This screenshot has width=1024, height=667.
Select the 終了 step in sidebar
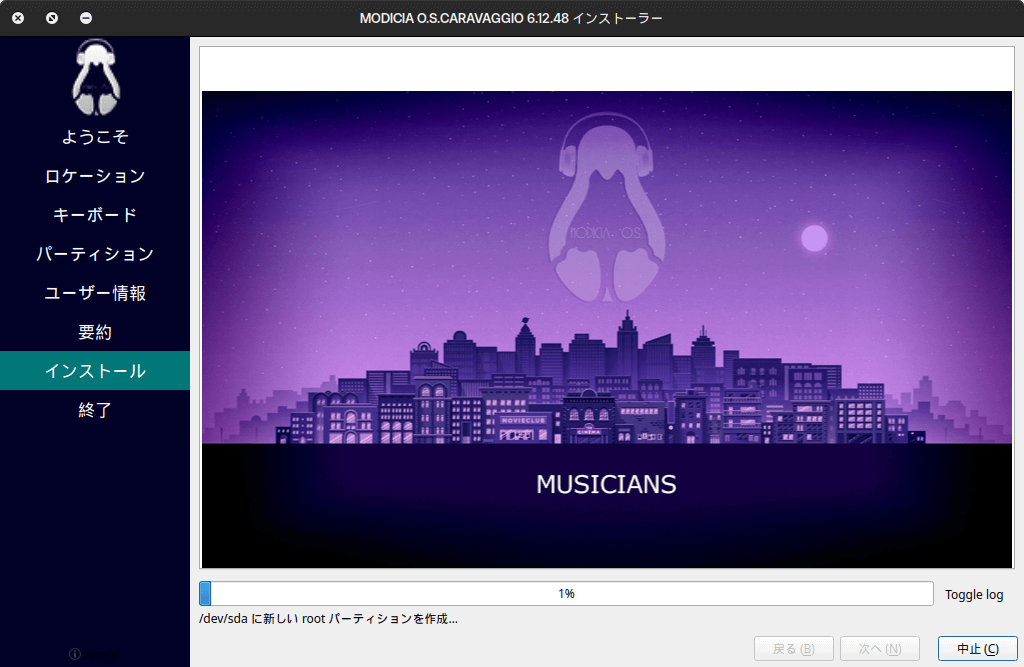[95, 410]
